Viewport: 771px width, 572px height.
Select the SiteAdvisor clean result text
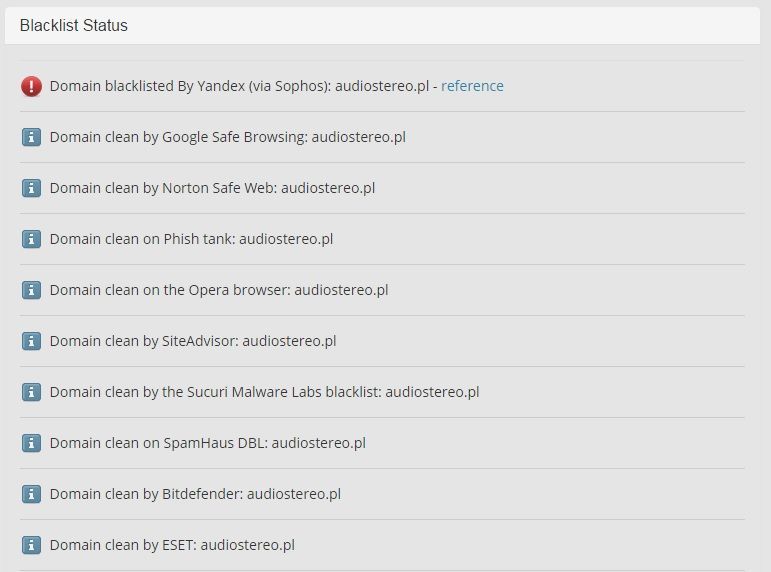pos(193,341)
